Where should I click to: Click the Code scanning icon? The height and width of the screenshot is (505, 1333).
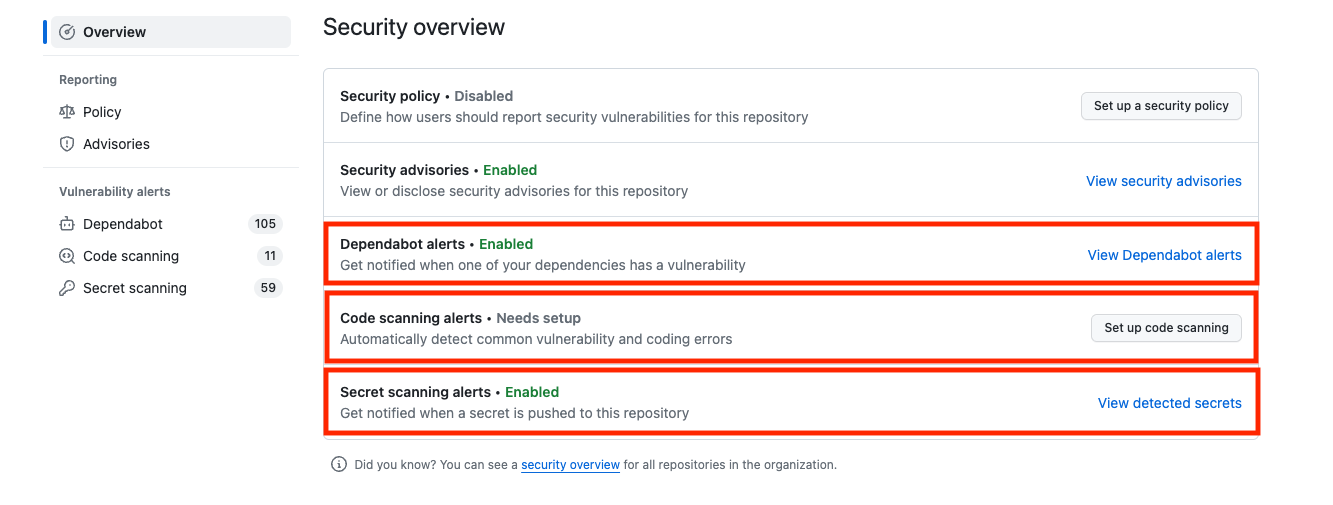pos(67,256)
